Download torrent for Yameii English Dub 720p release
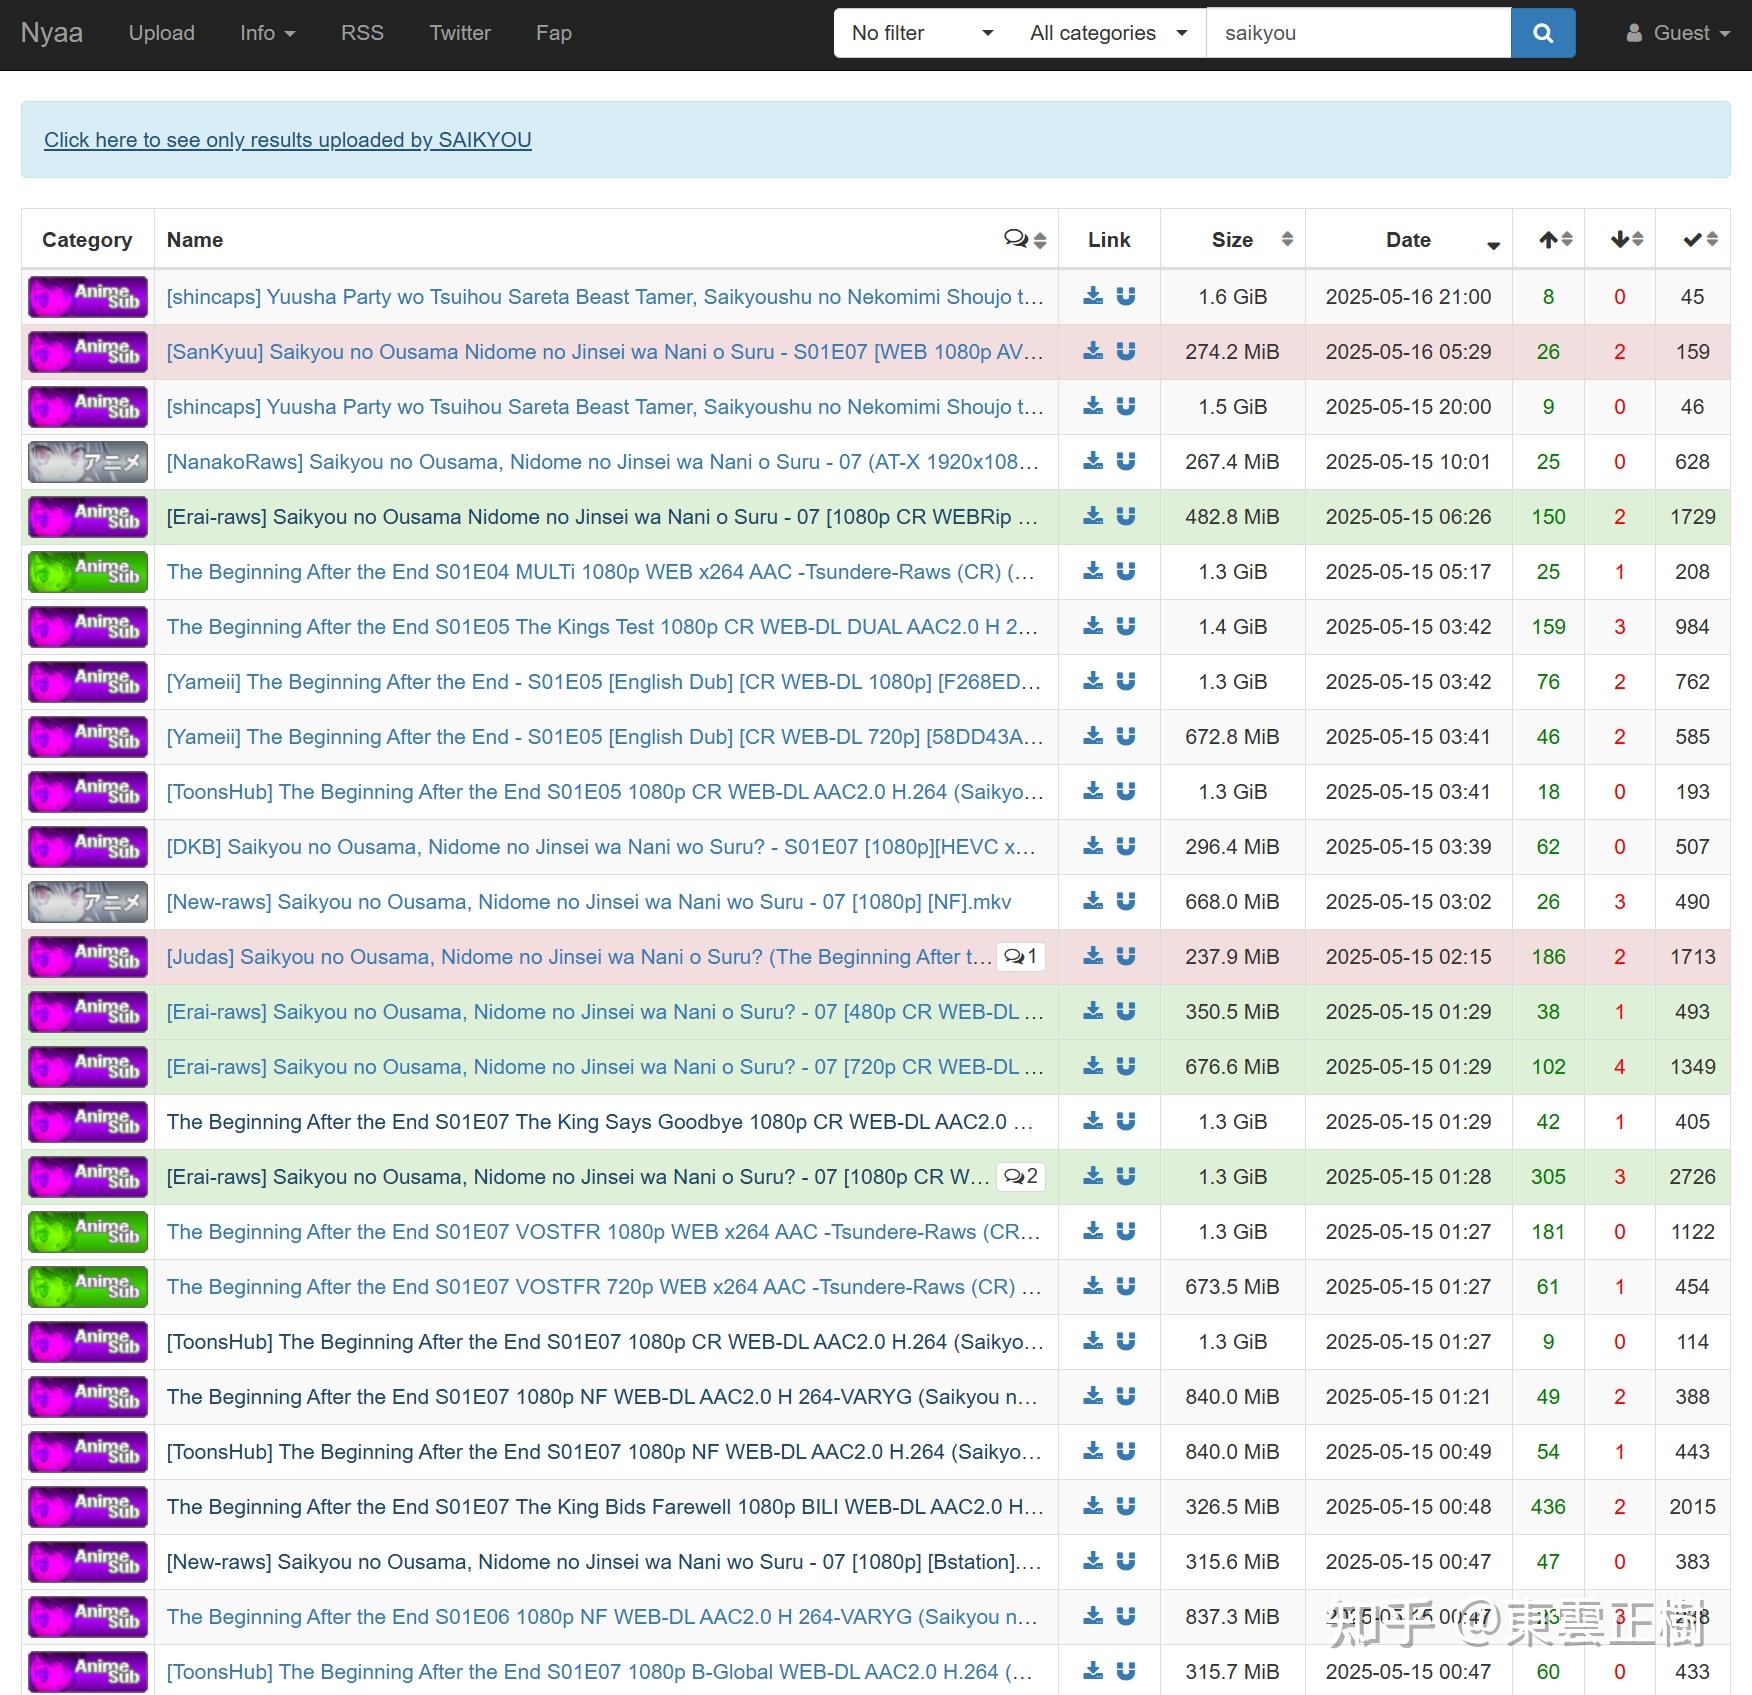1752x1695 pixels. (x=1093, y=736)
